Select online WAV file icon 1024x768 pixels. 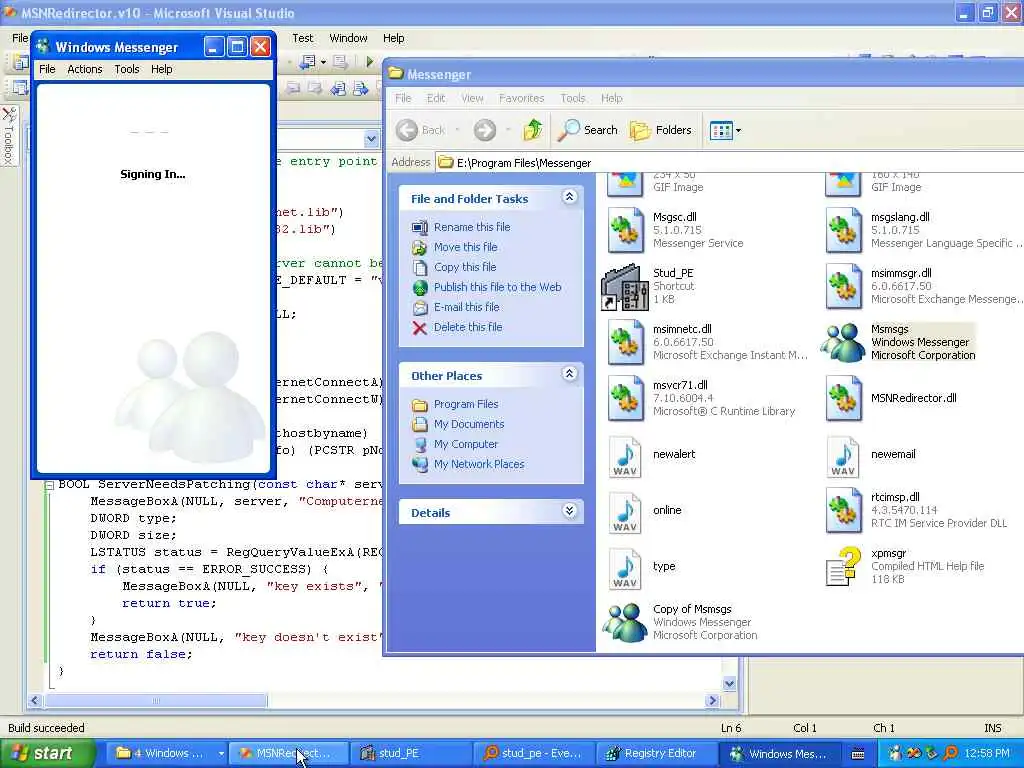coord(625,511)
